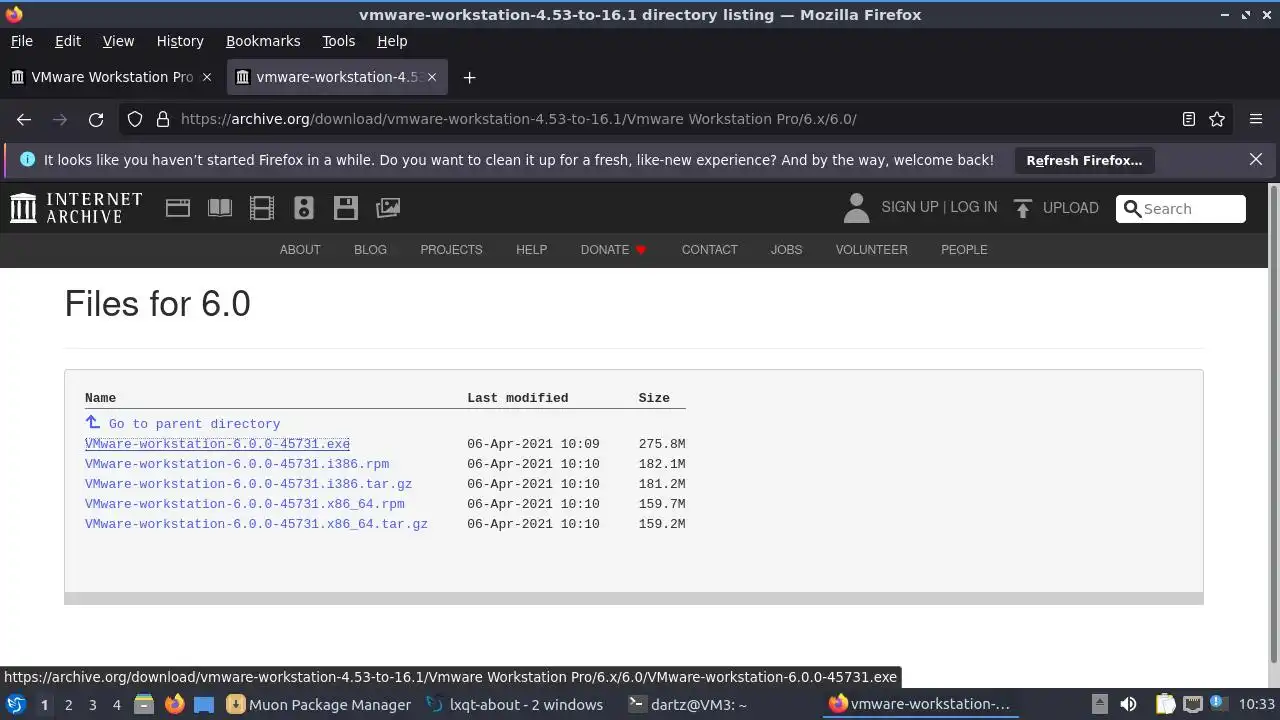
Task: Click the clipboard tray icon
Action: coord(1165,704)
